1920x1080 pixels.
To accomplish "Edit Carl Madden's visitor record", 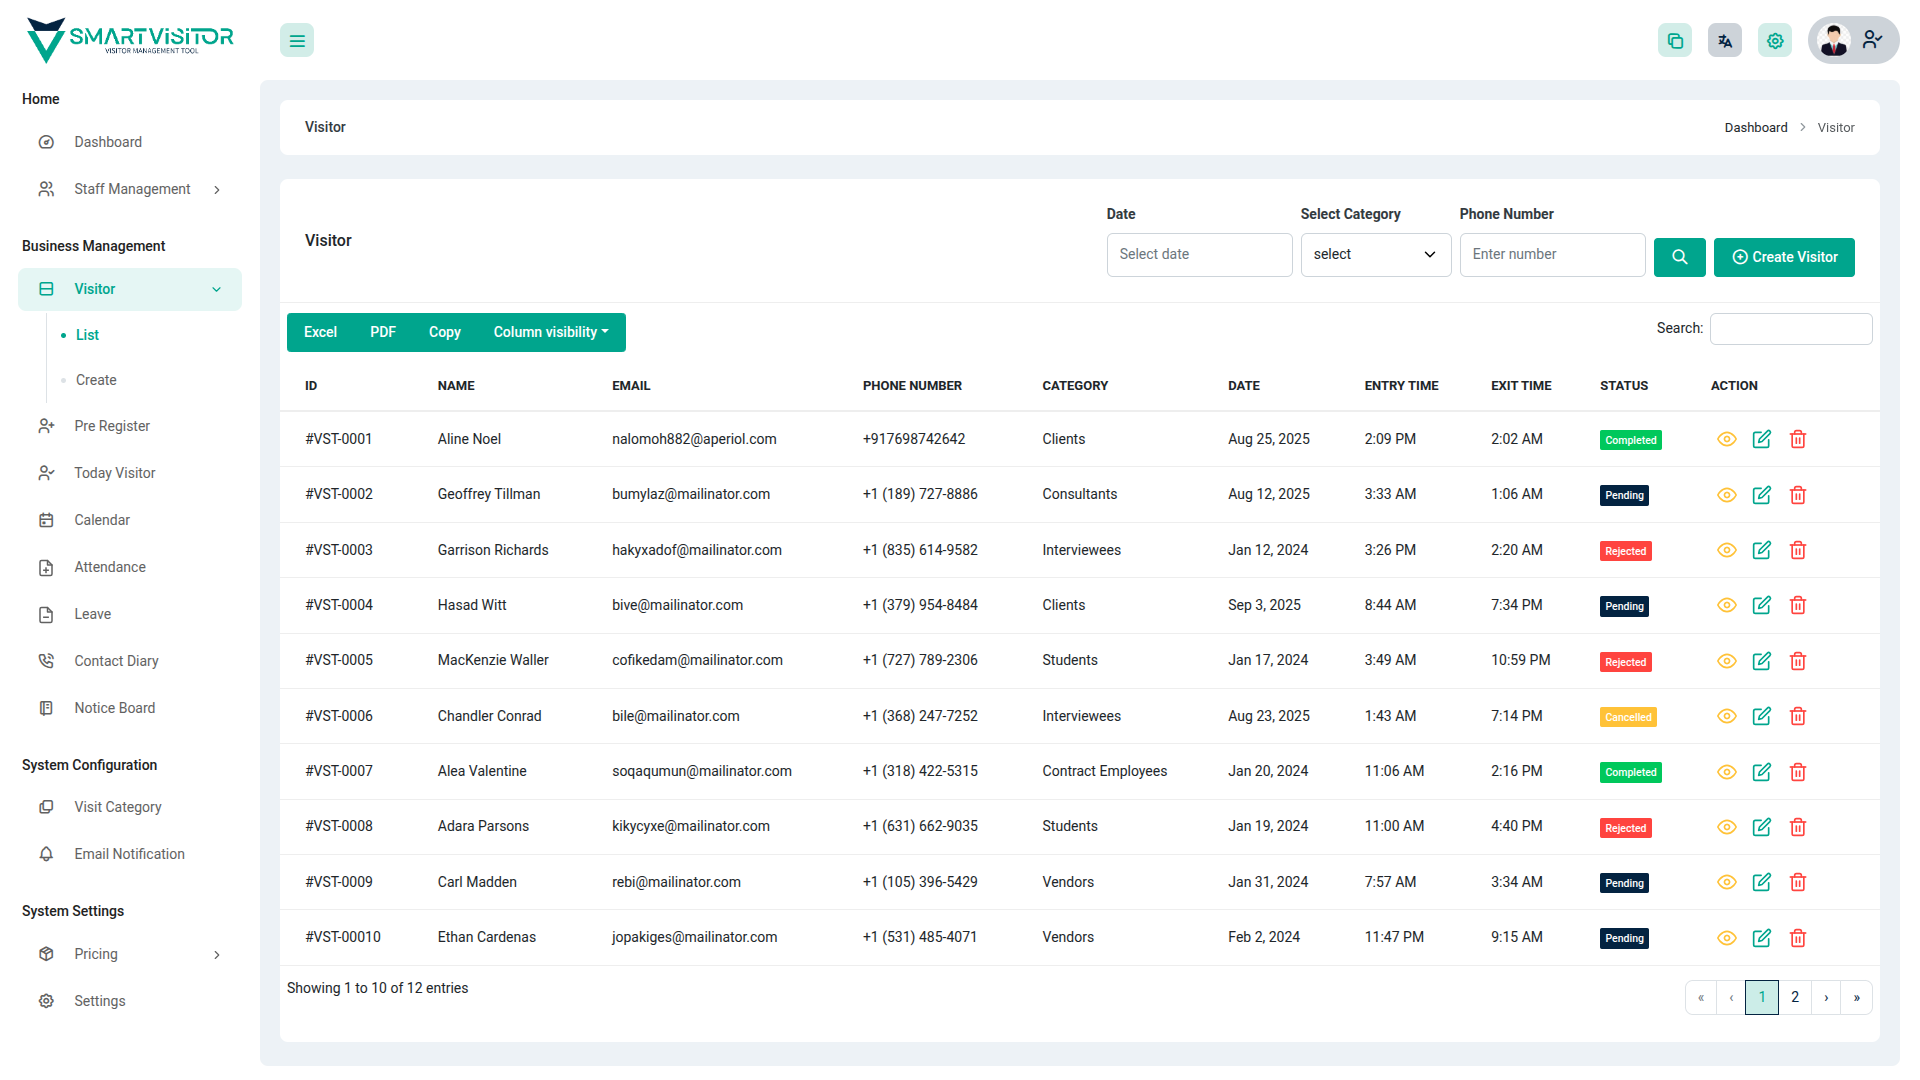I will point(1761,882).
